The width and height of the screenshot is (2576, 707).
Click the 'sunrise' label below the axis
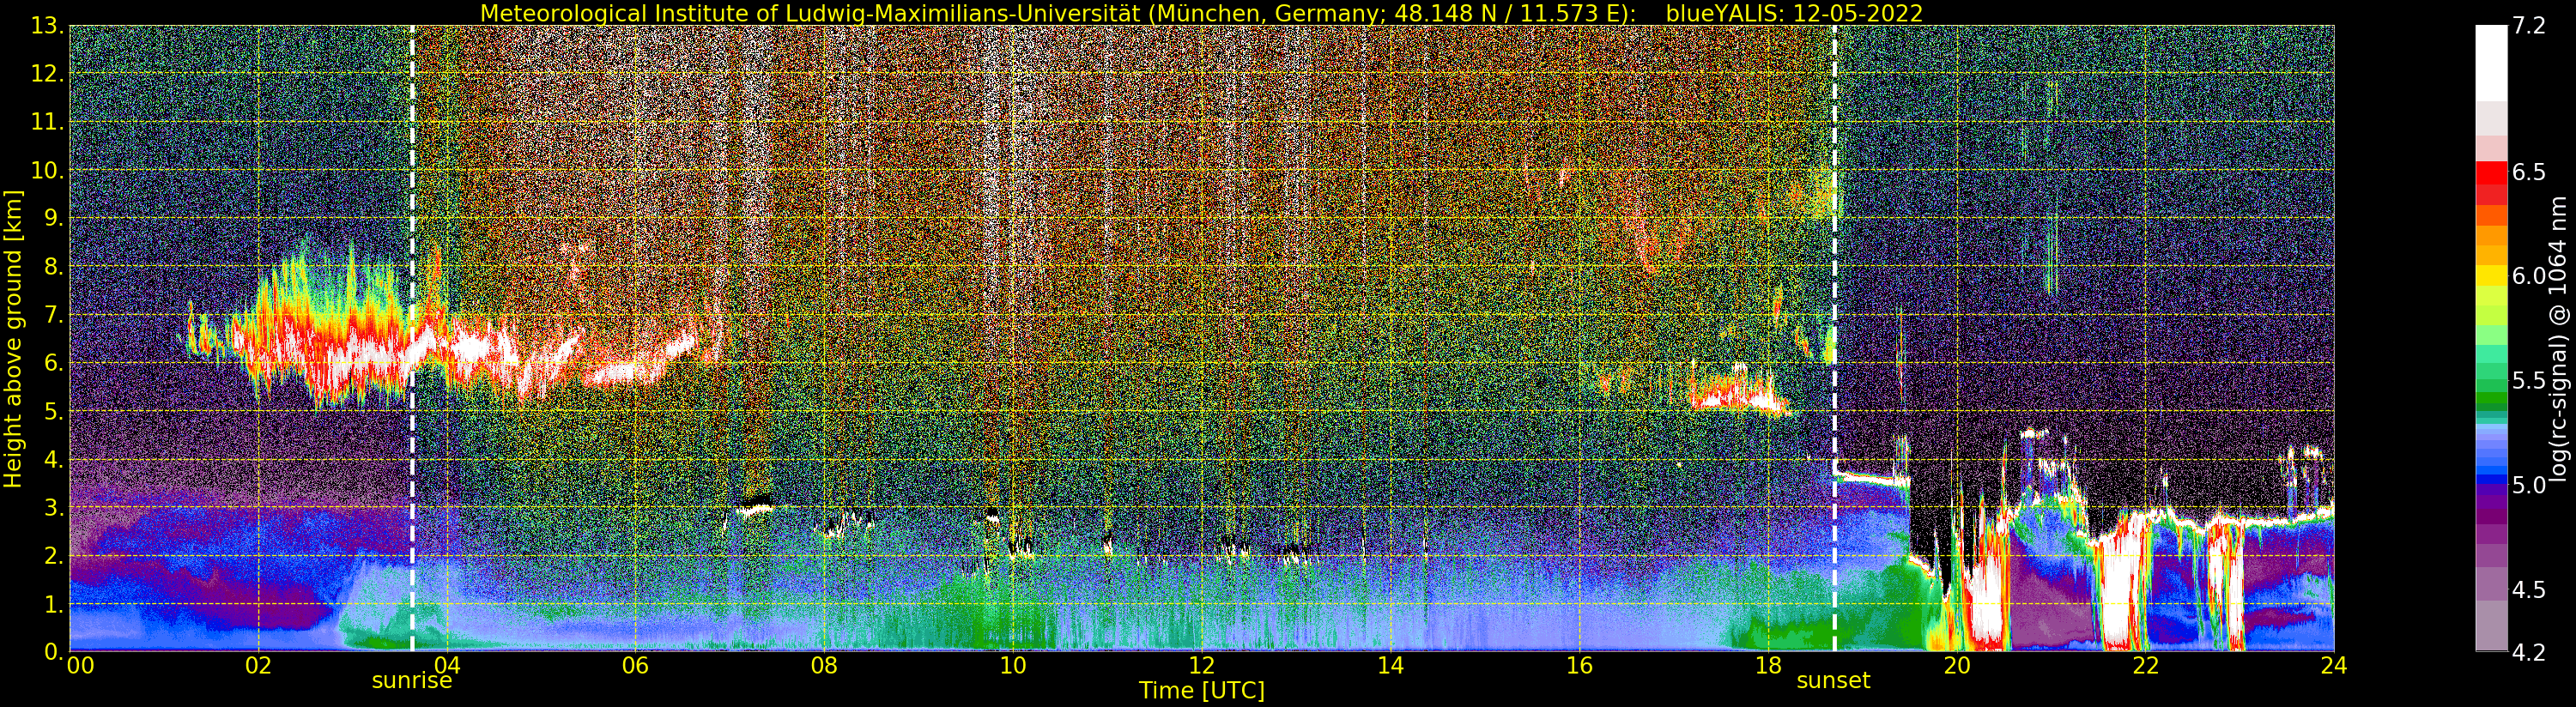coord(412,681)
